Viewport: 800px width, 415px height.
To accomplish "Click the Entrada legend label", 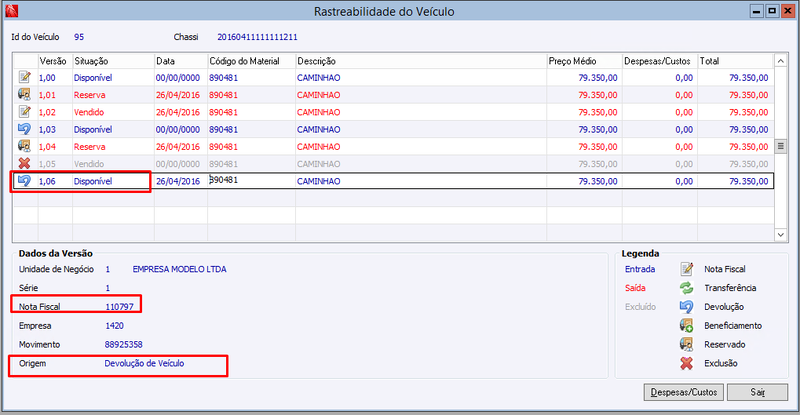I will point(640,269).
